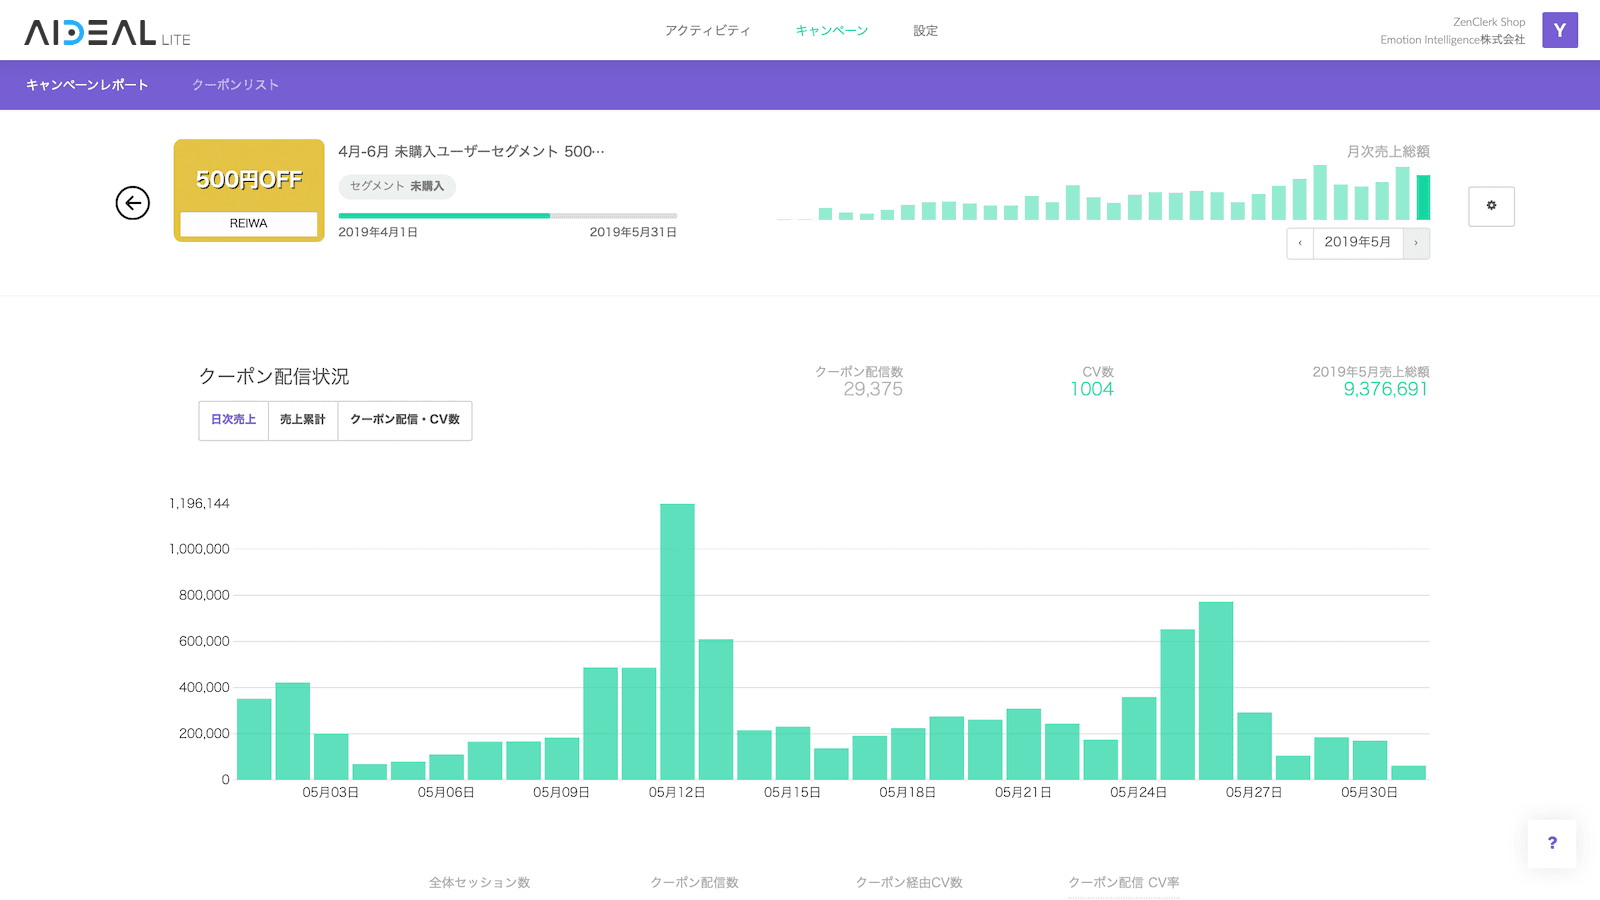Viewport: 1600px width, 900px height.
Task: Open the 2019年5月 month selector
Action: pyautogui.click(x=1358, y=243)
